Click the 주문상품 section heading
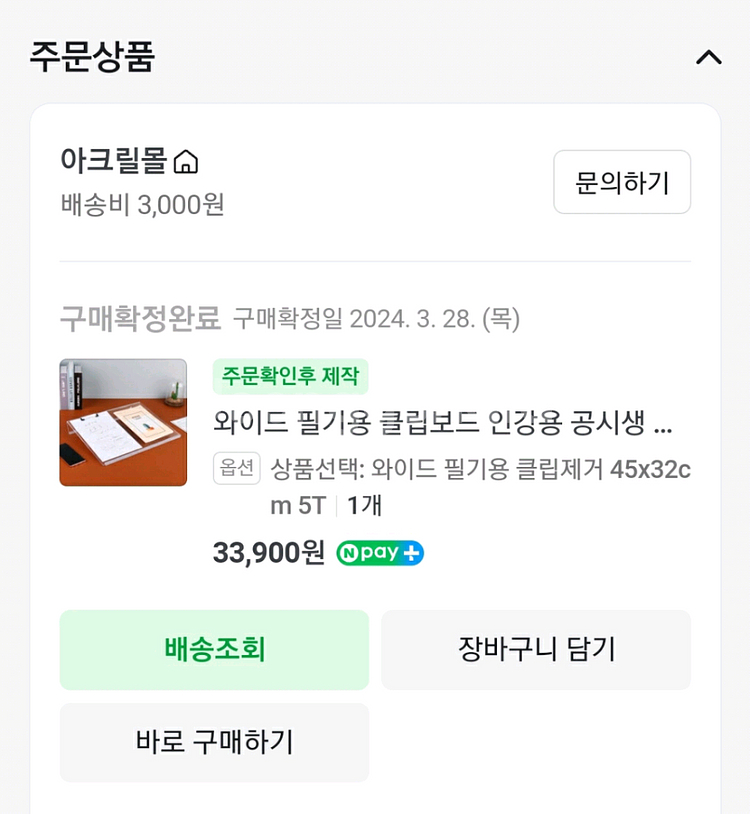 pos(92,56)
